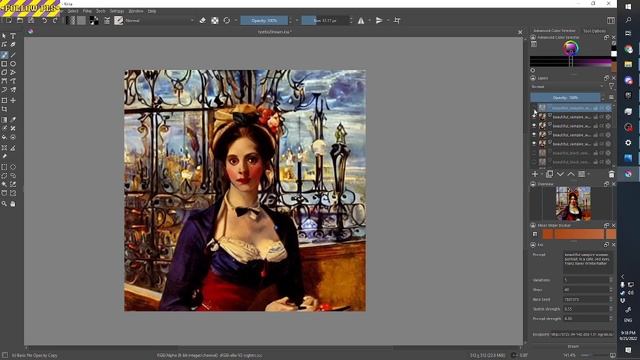Select the Pan hand tool
640x360 pixels.
click(13, 203)
